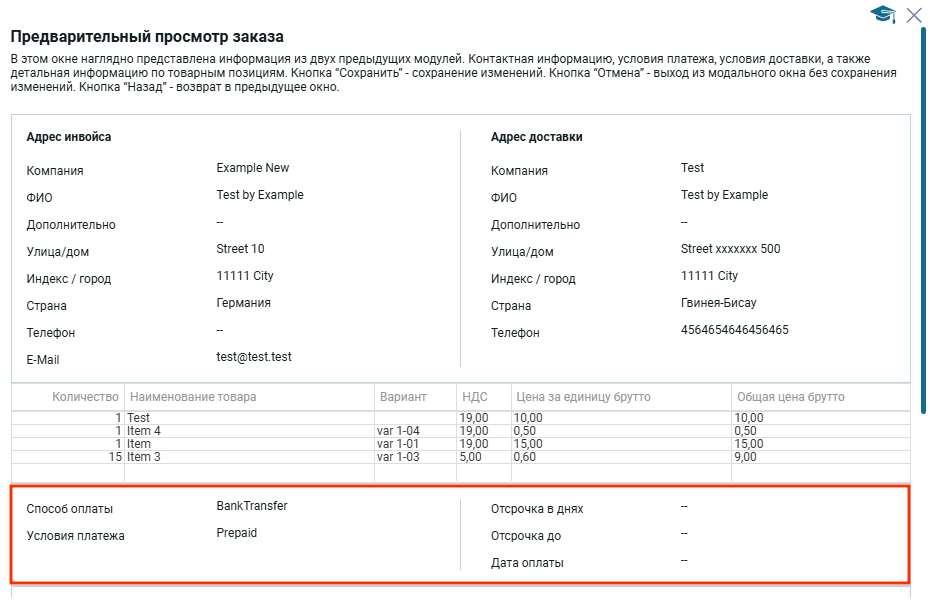Click the Общая цена брутто header
930x605 pixels.
click(789, 397)
